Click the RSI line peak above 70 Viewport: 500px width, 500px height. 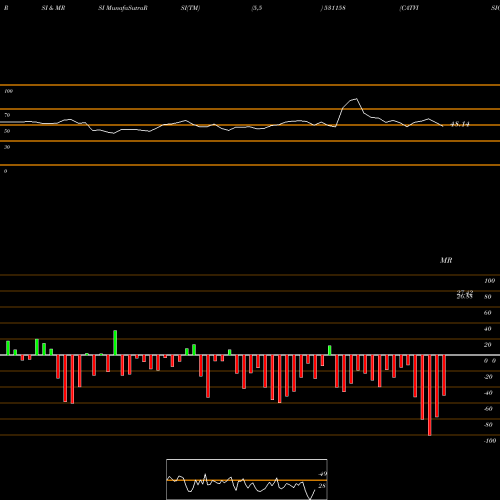(x=356, y=99)
